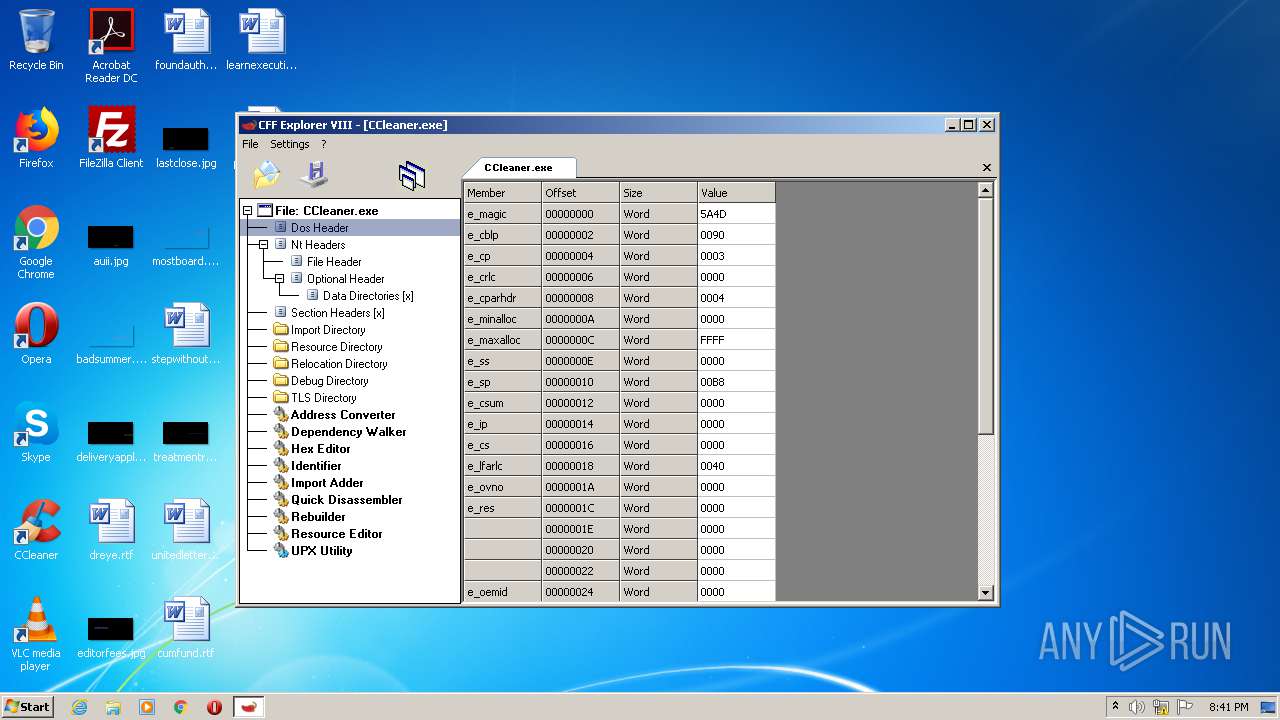Screen dimensions: 1280x720
Task: Click the CFF Explorer taskbar button
Action: [x=249, y=707]
